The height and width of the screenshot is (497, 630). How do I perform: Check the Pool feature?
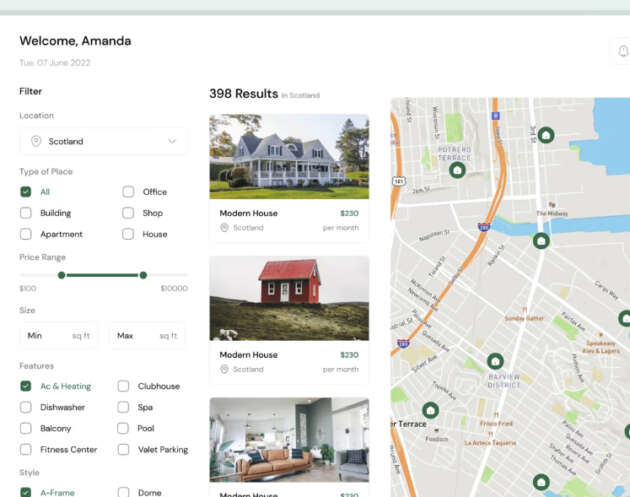click(x=123, y=428)
